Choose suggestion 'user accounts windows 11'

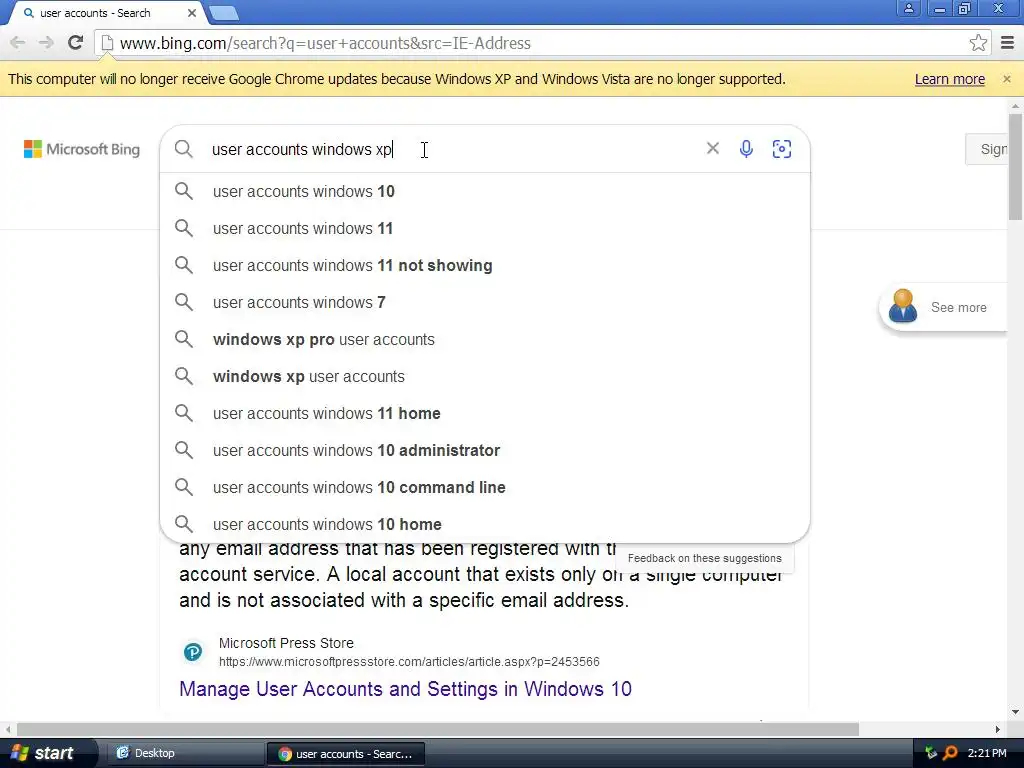pyautogui.click(x=485, y=229)
